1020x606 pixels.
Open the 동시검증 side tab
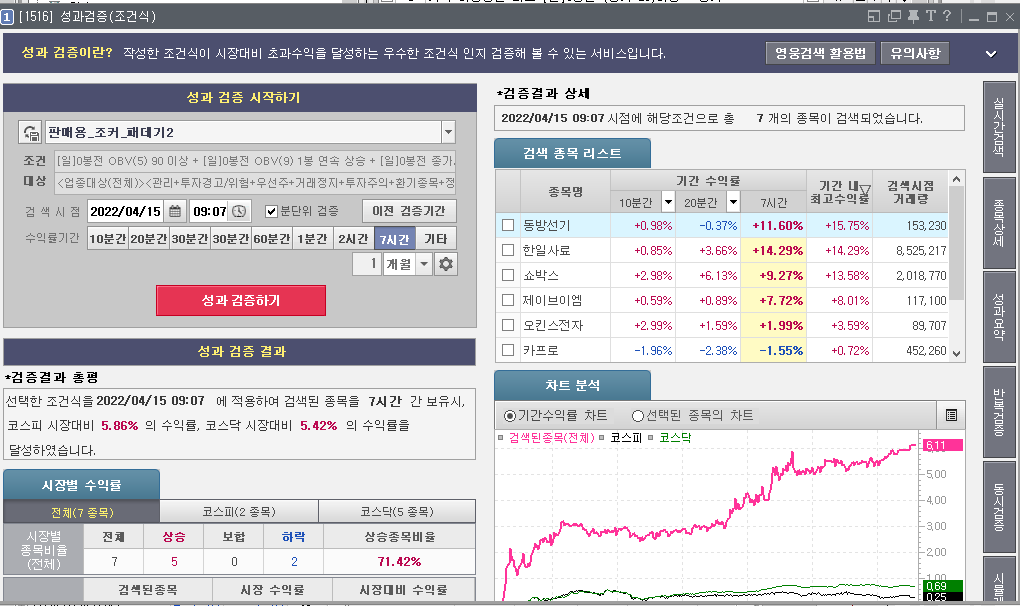pyautogui.click(x=999, y=507)
